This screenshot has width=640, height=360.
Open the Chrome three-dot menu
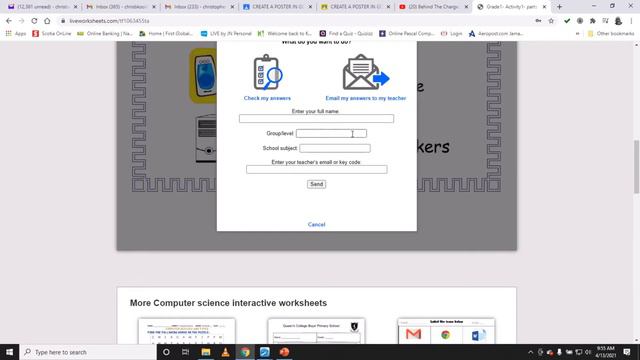click(x=631, y=21)
